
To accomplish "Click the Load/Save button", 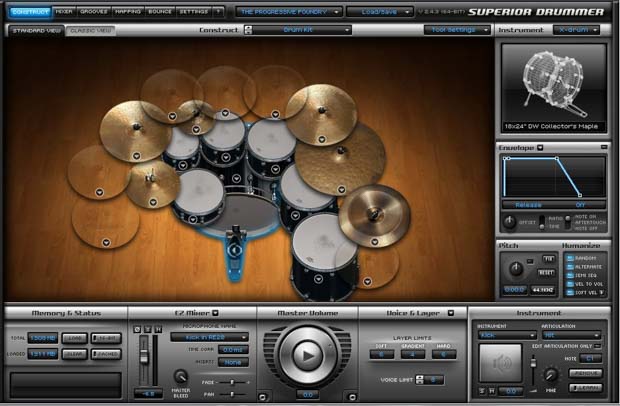I will pyautogui.click(x=378, y=12).
